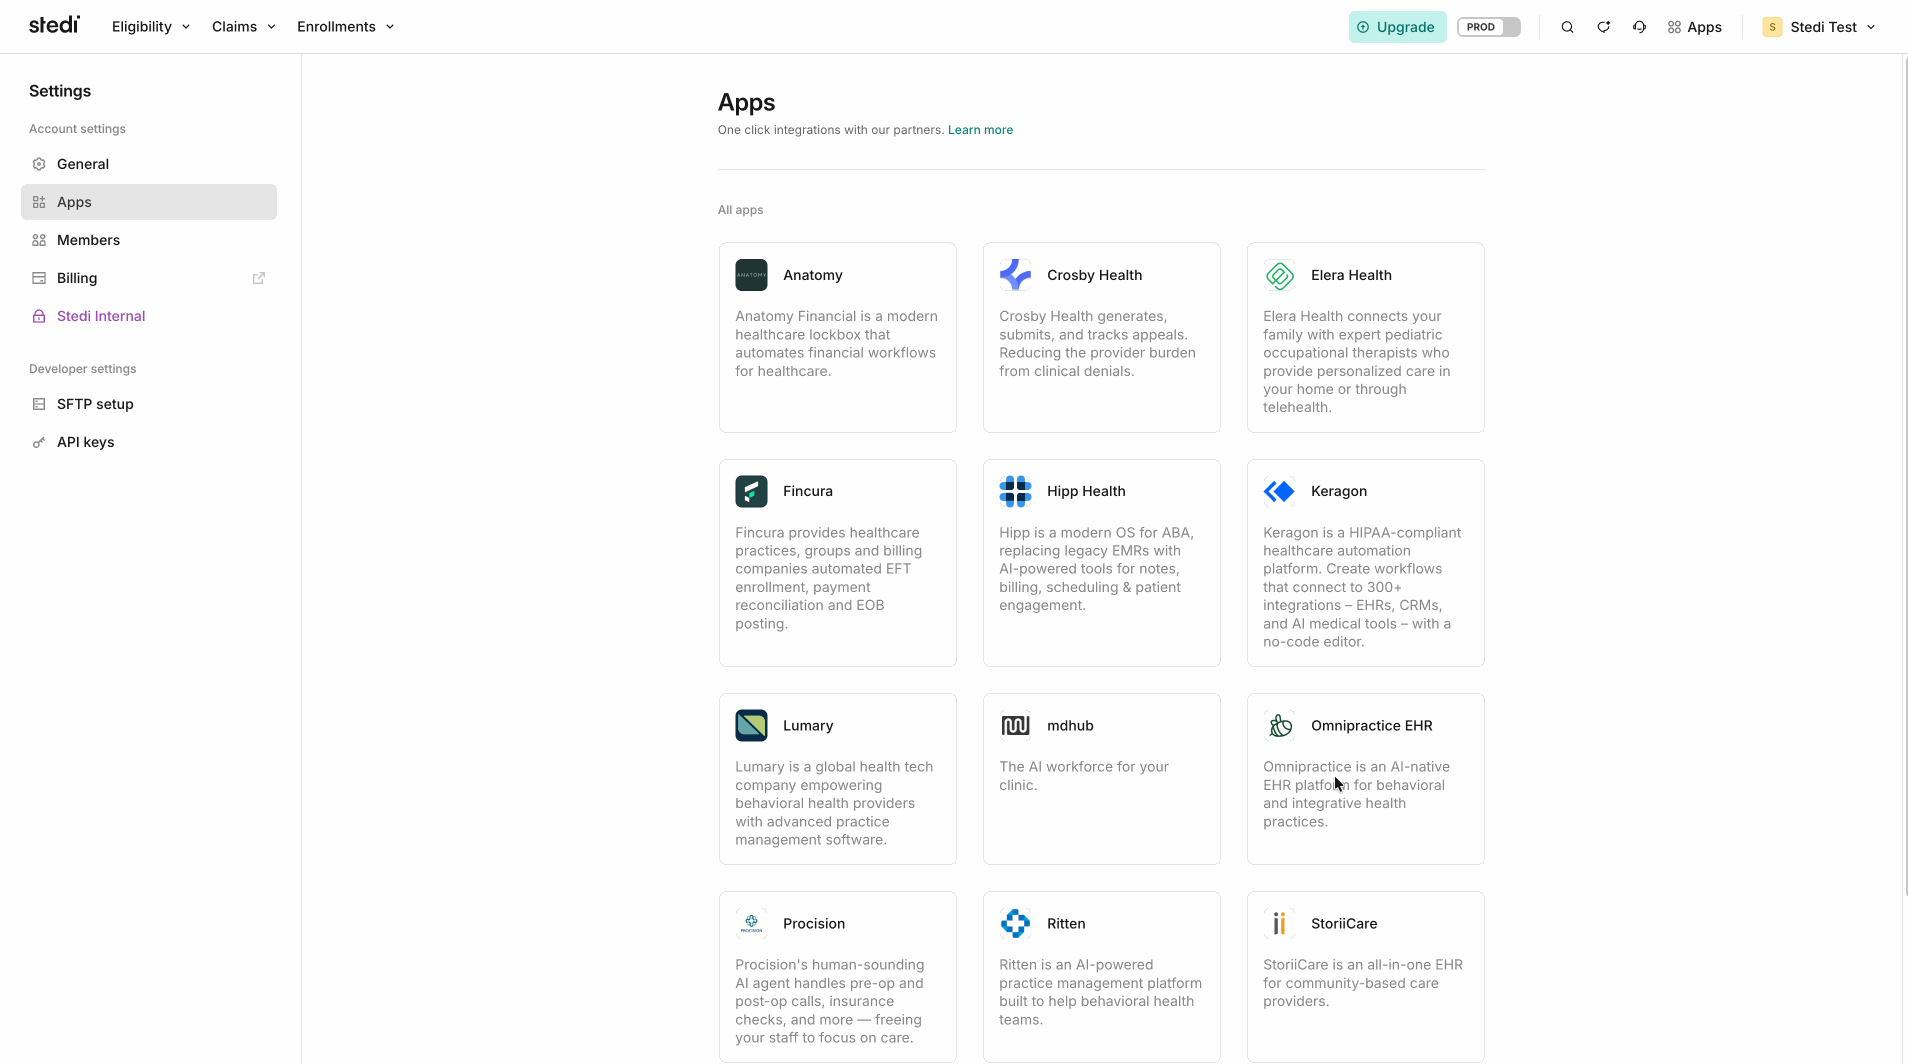This screenshot has width=1908, height=1064.
Task: Click the General gear icon in sidebar
Action: (39, 164)
